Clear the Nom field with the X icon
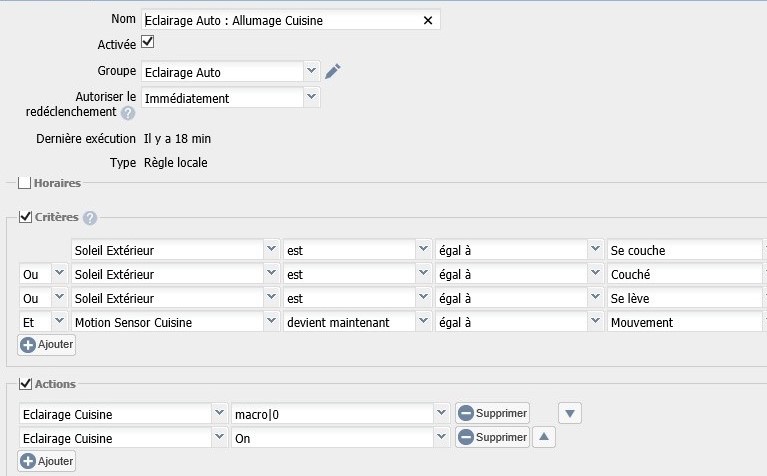The height and width of the screenshot is (476, 767). pyautogui.click(x=428, y=20)
